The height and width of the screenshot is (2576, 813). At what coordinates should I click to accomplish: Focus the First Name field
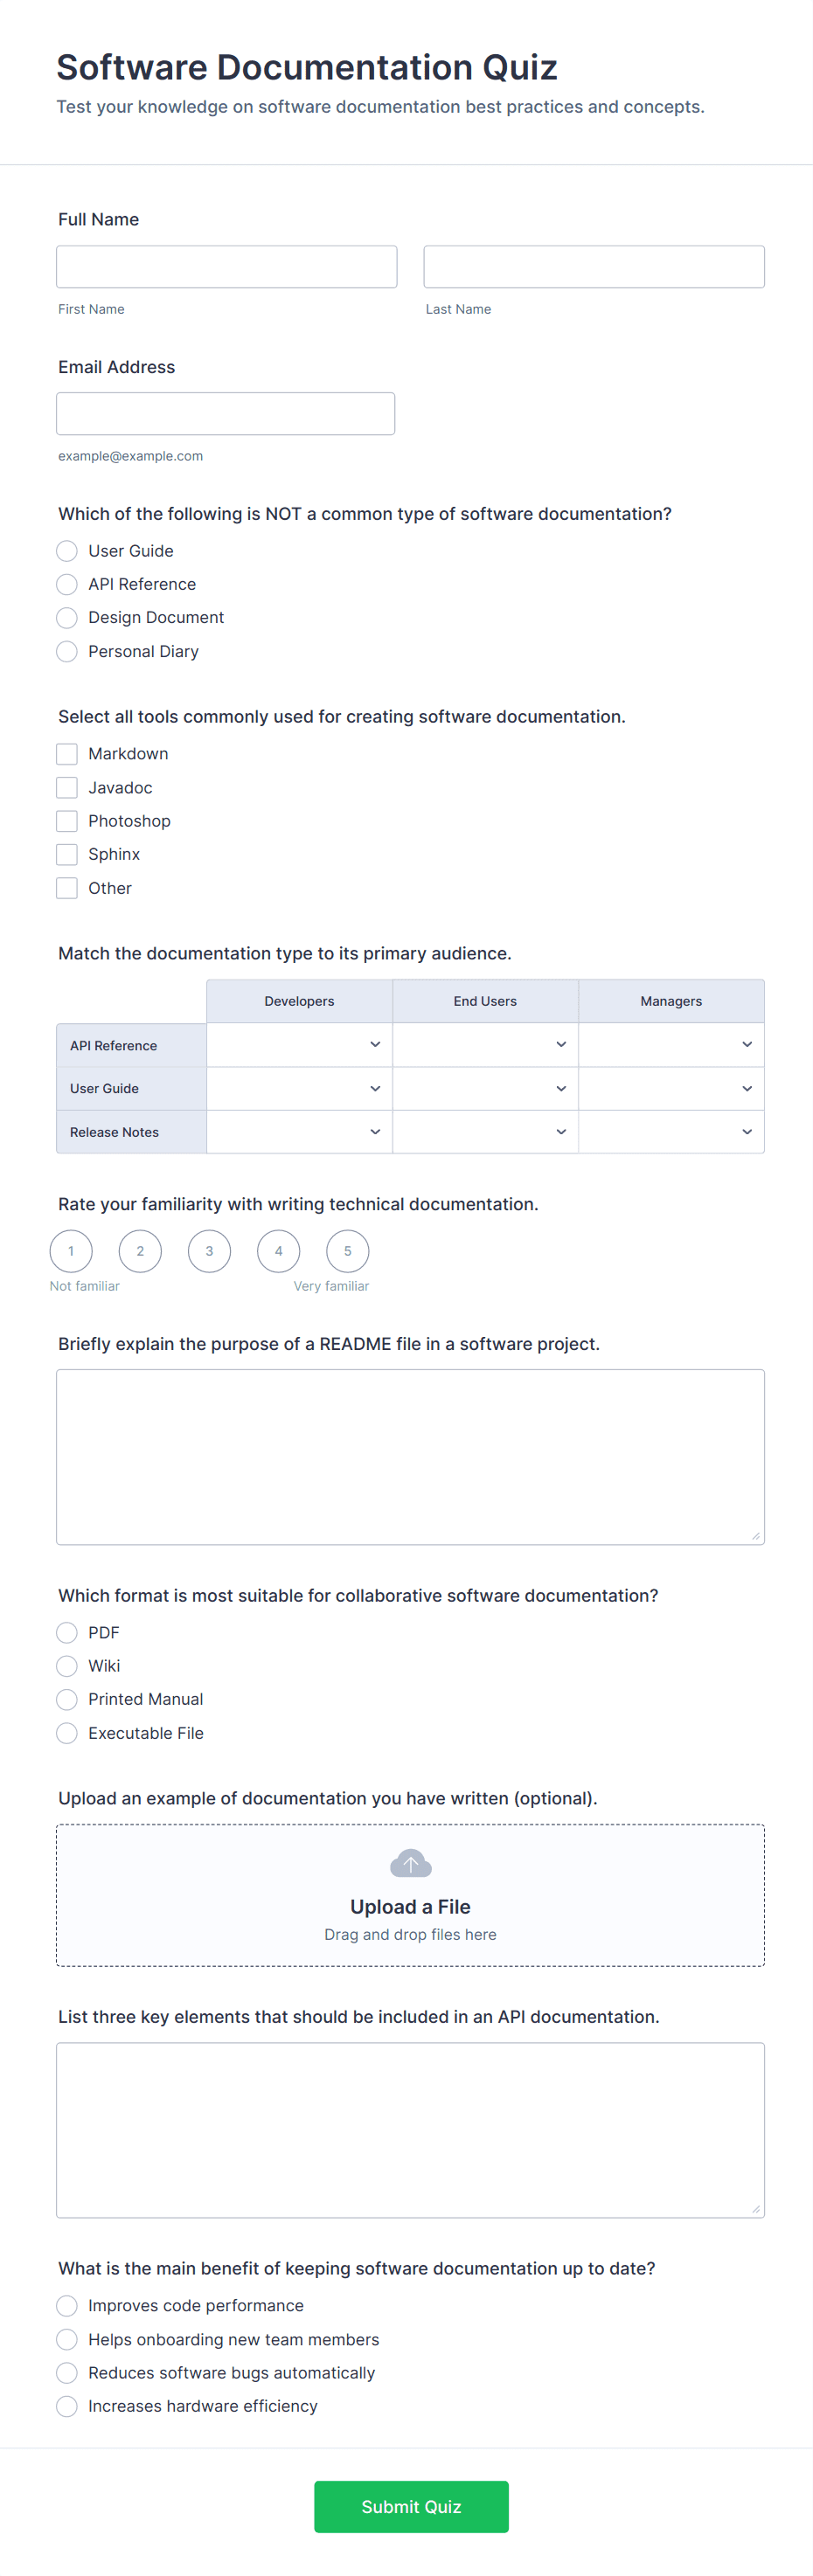[x=227, y=267]
